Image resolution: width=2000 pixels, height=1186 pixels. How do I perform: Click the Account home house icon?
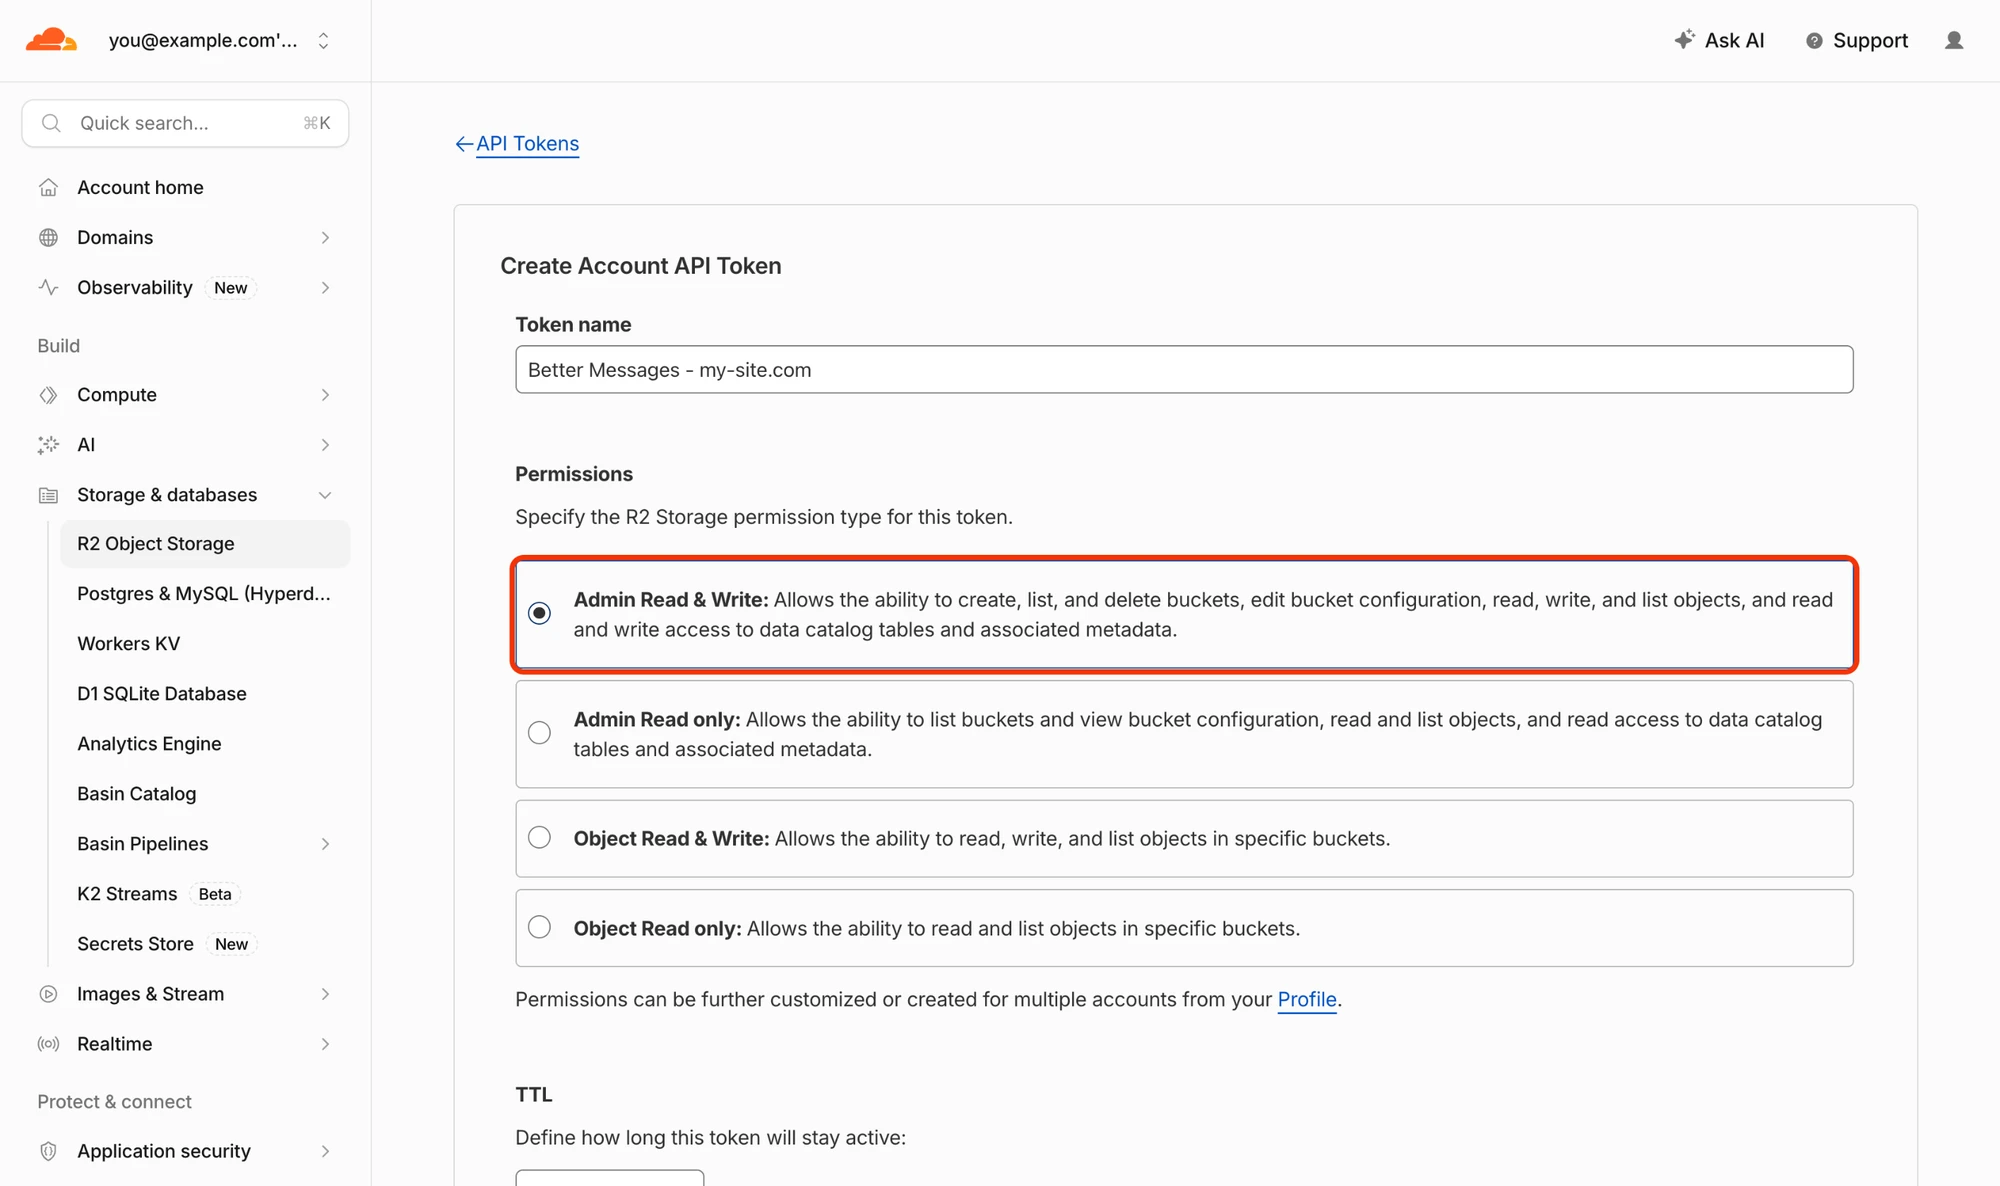[48, 188]
